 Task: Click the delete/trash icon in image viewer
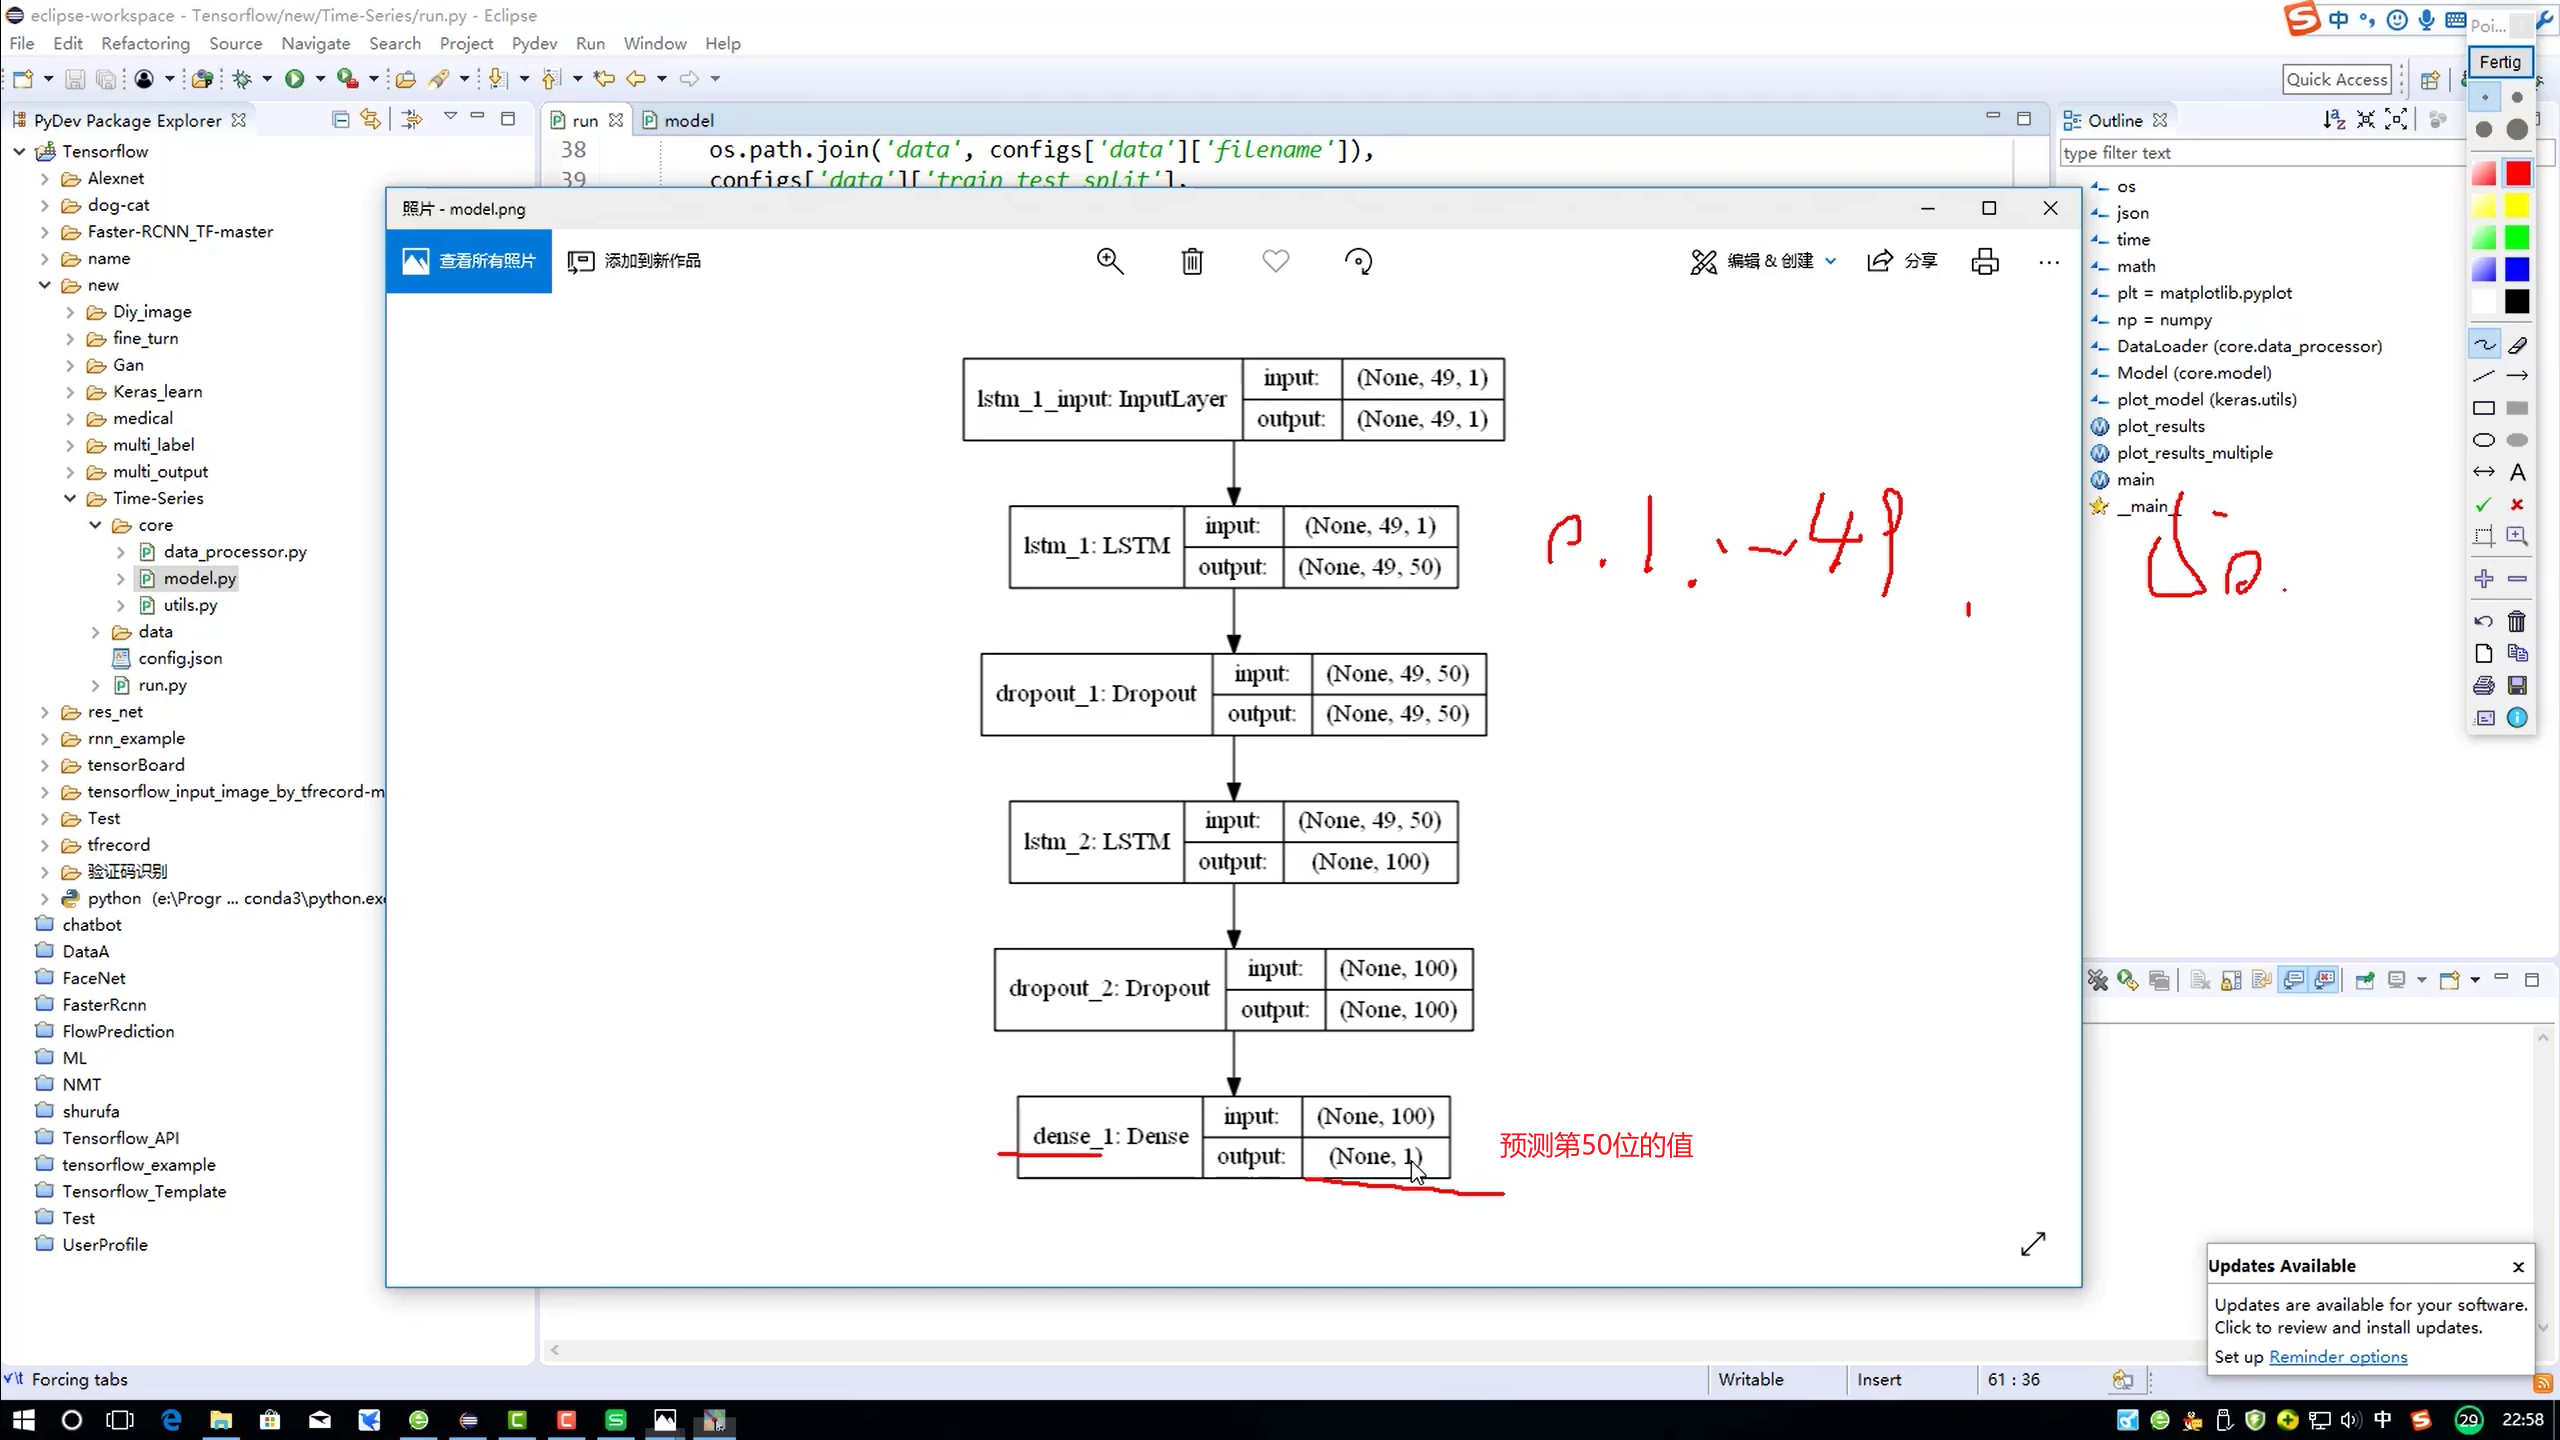pos(1192,260)
